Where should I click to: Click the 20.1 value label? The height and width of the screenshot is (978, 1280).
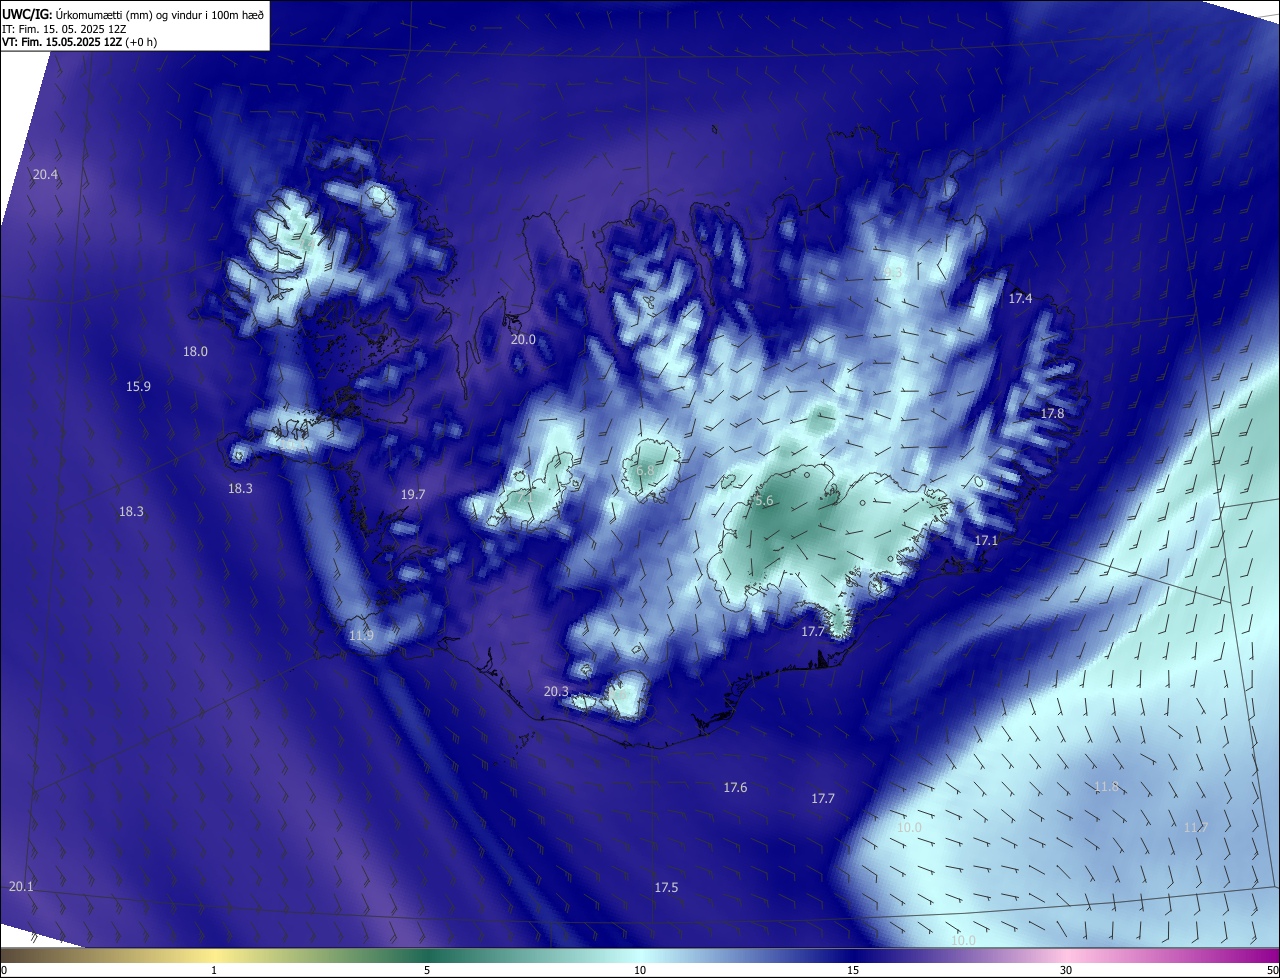[x=21, y=887]
